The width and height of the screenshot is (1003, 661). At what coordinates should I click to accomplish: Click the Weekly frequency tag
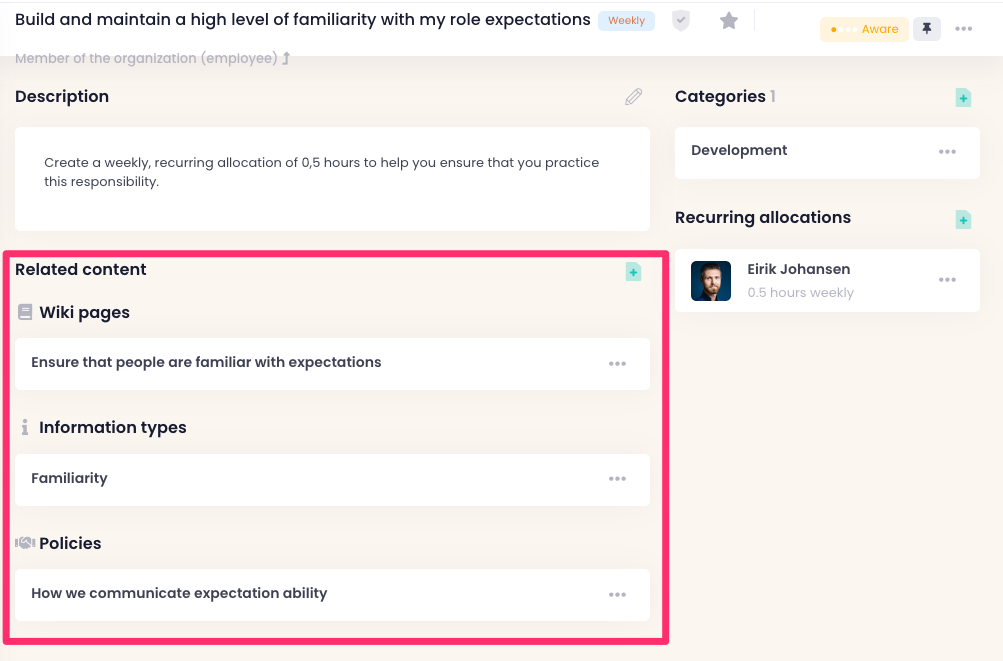[x=626, y=21]
